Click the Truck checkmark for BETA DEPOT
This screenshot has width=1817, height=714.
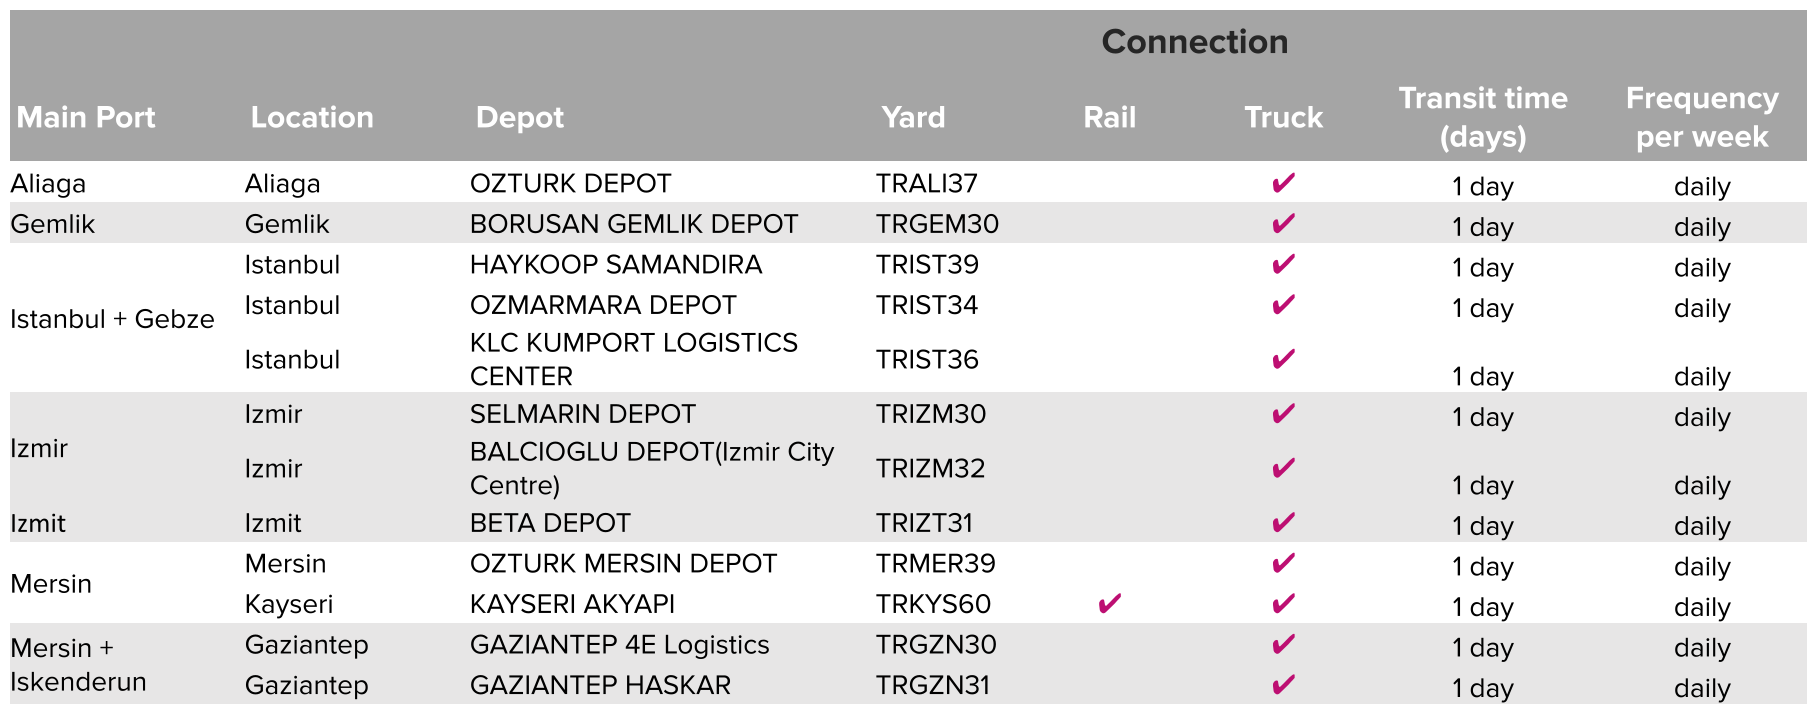[x=1283, y=522]
